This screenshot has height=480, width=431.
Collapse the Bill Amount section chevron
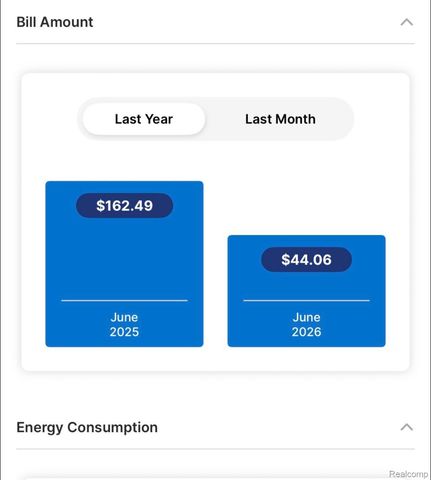coord(407,22)
